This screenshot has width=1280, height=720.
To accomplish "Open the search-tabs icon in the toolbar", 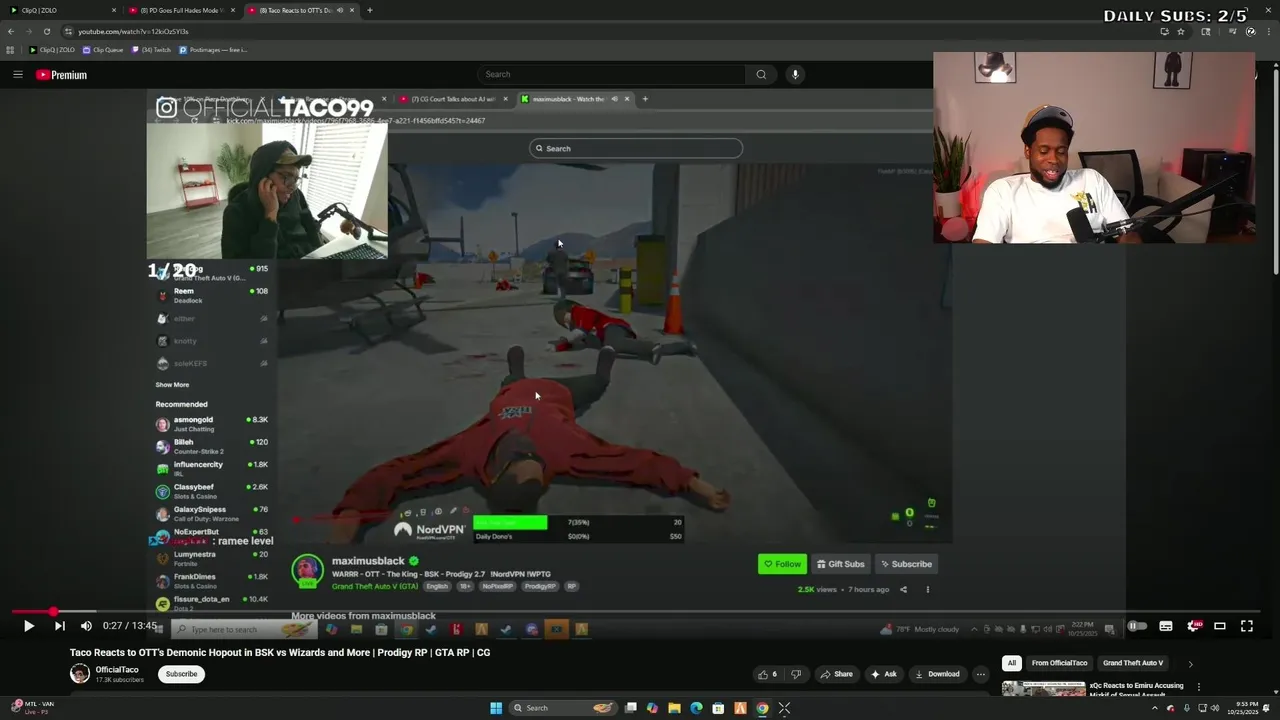I will click(x=1205, y=31).
